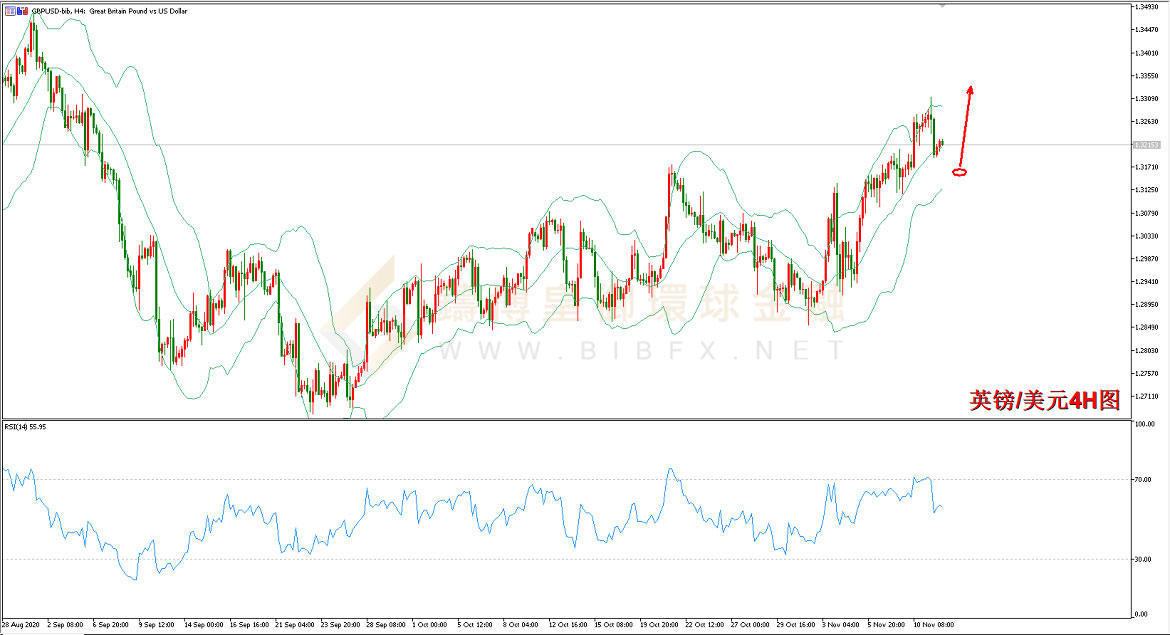
Task: Click the 19 Oct 20:00 time marker
Action: [x=659, y=625]
